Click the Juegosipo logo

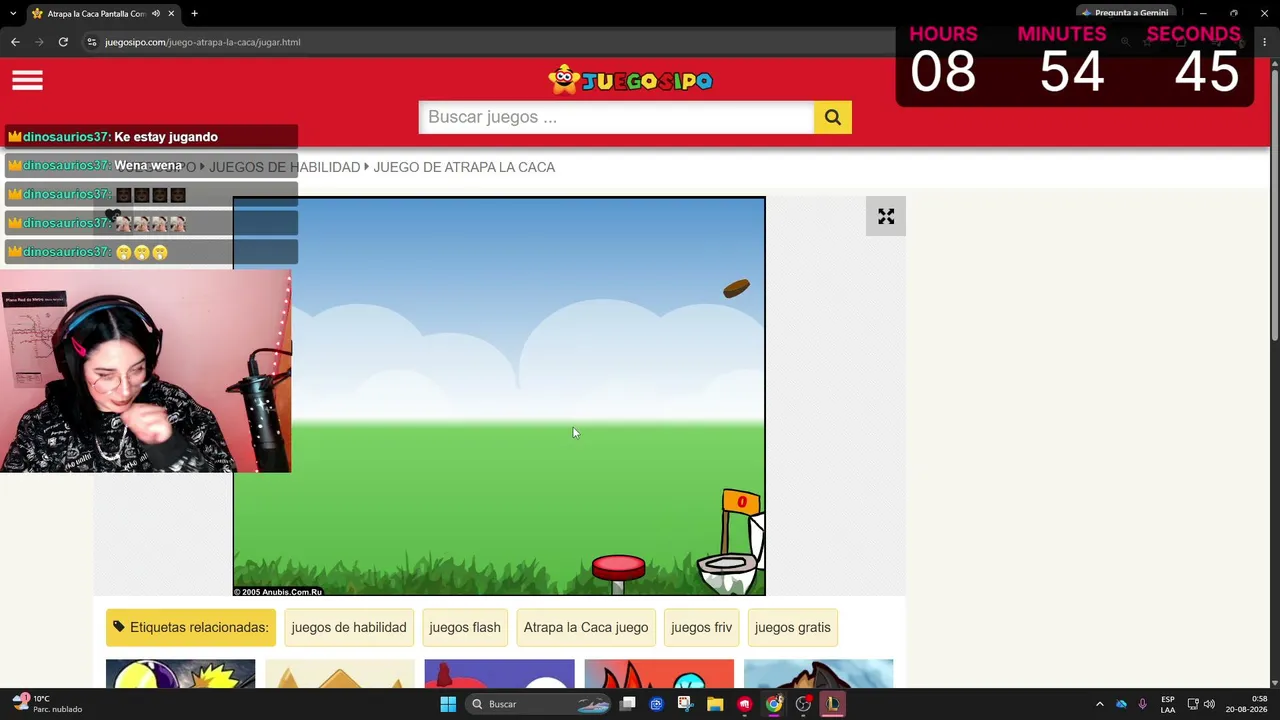[630, 80]
